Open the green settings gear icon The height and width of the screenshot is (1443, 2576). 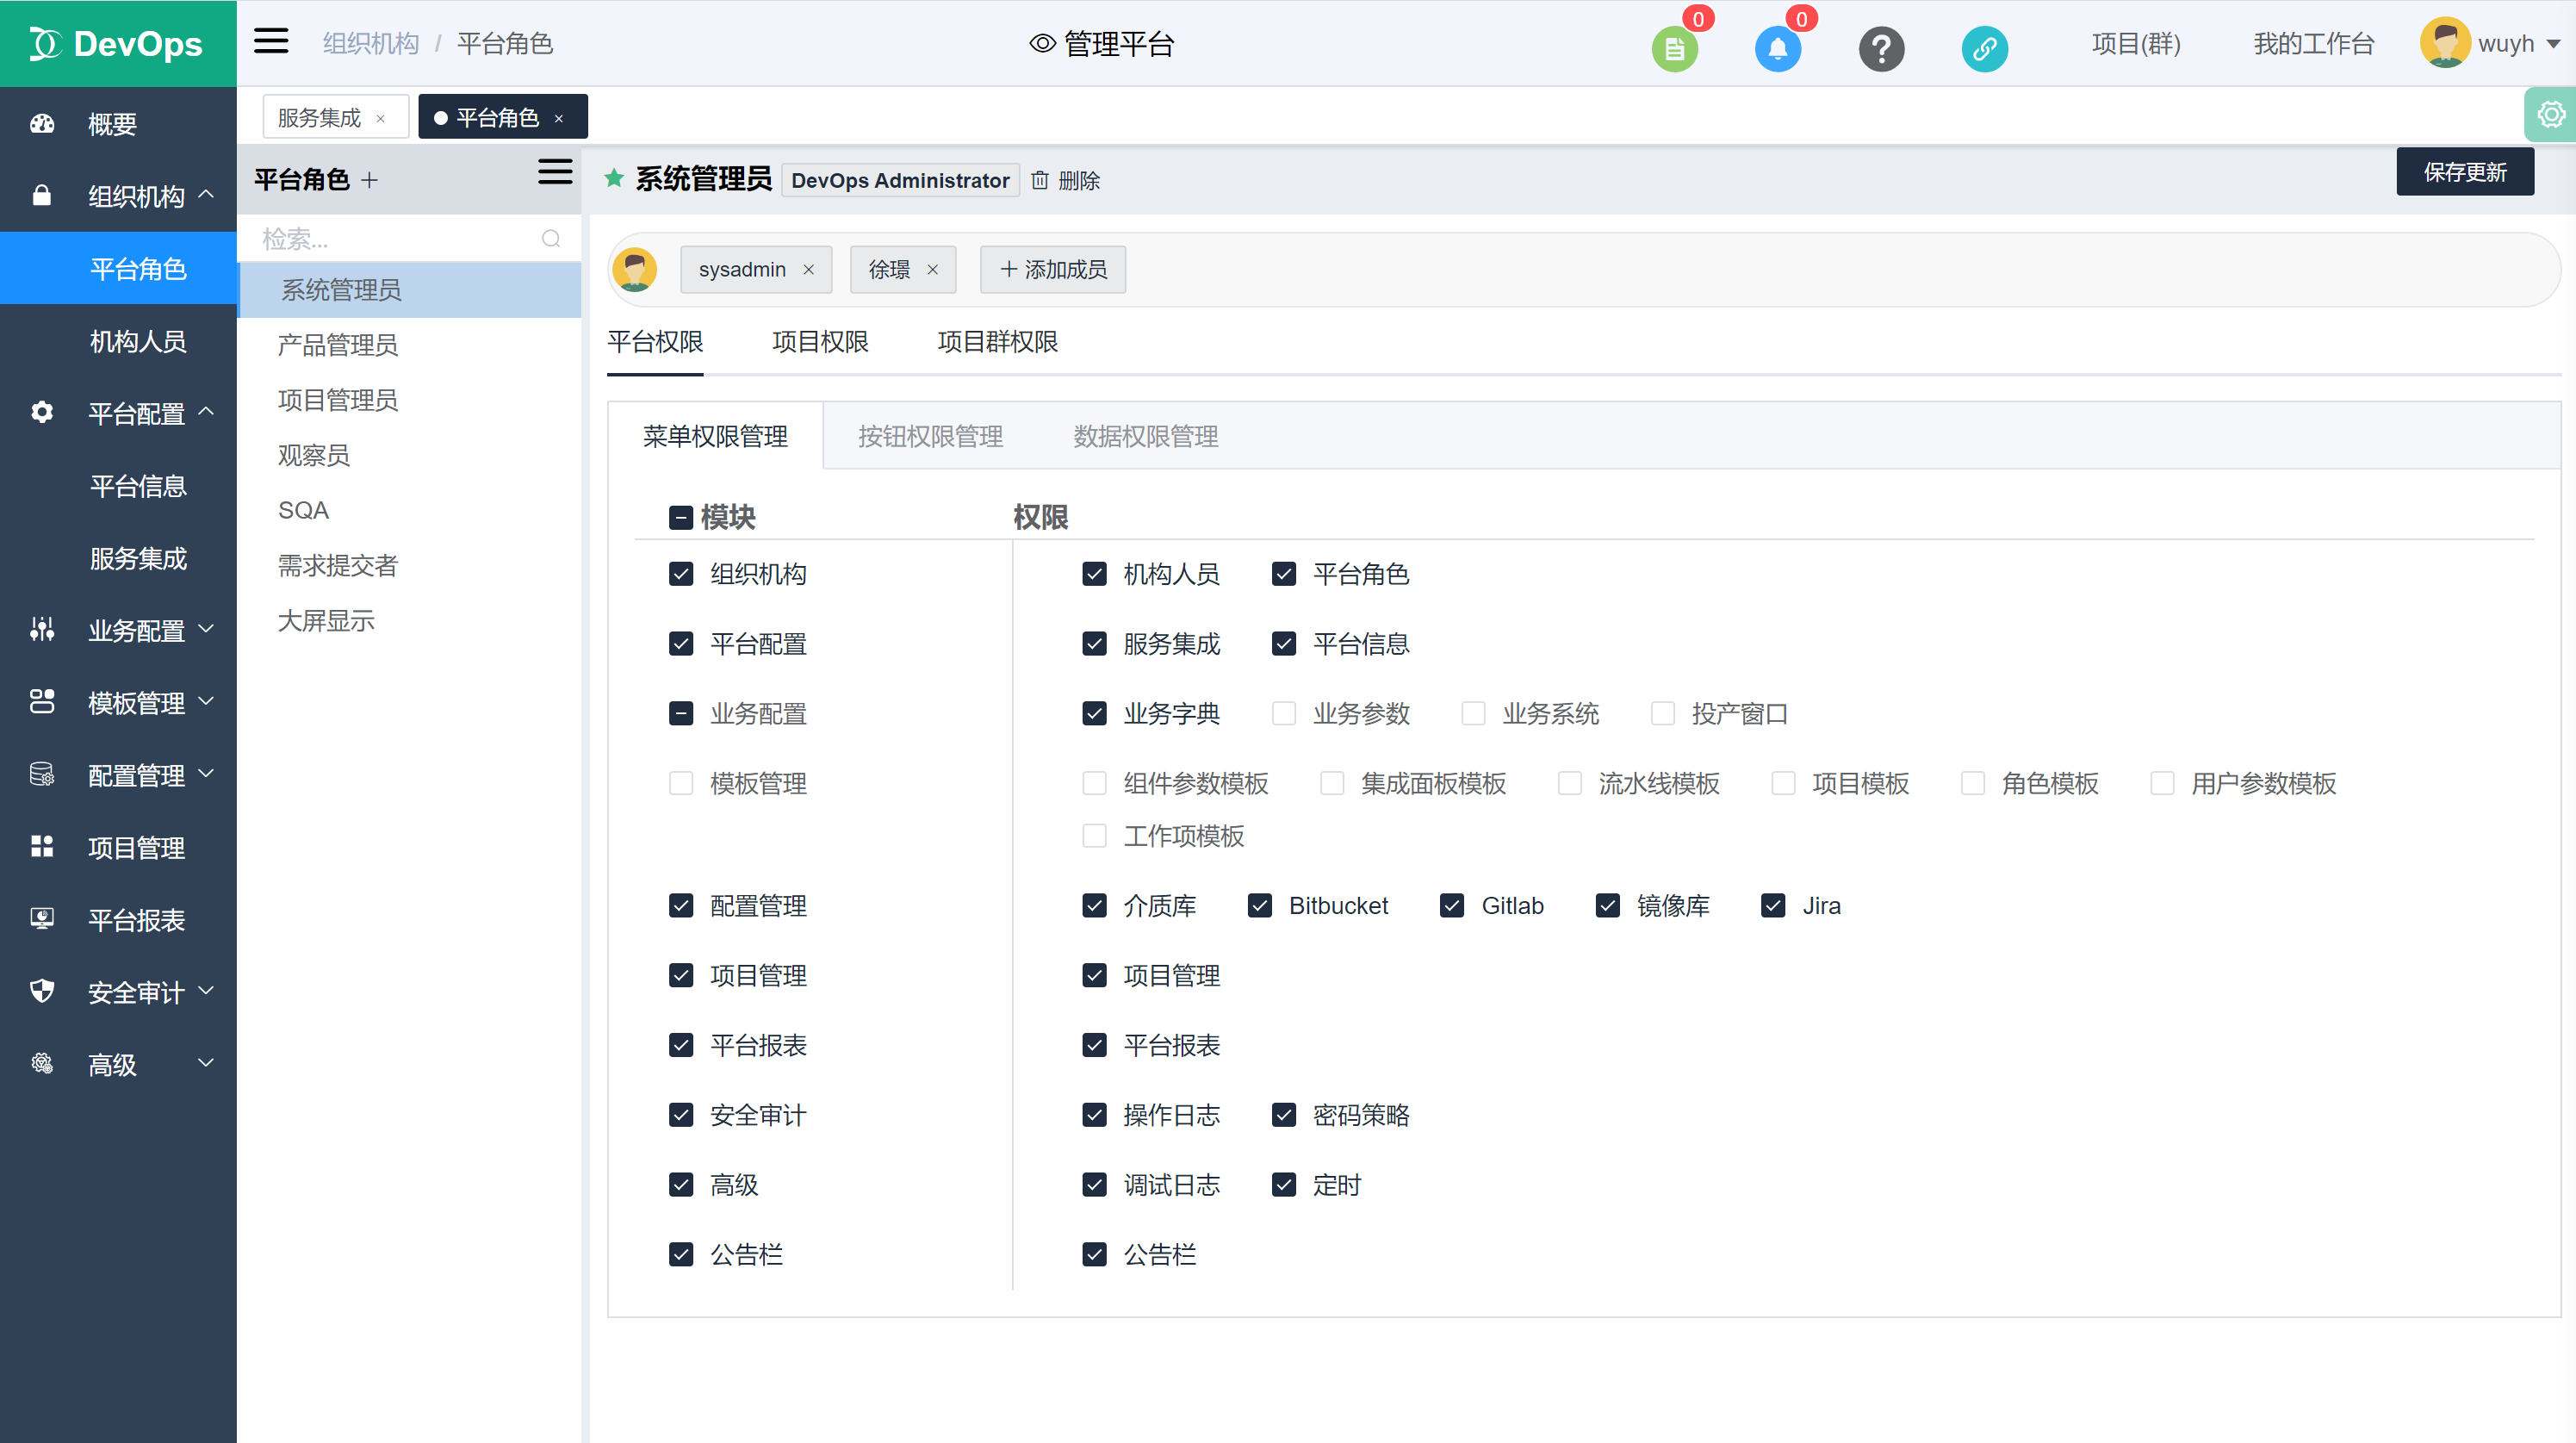2551,114
